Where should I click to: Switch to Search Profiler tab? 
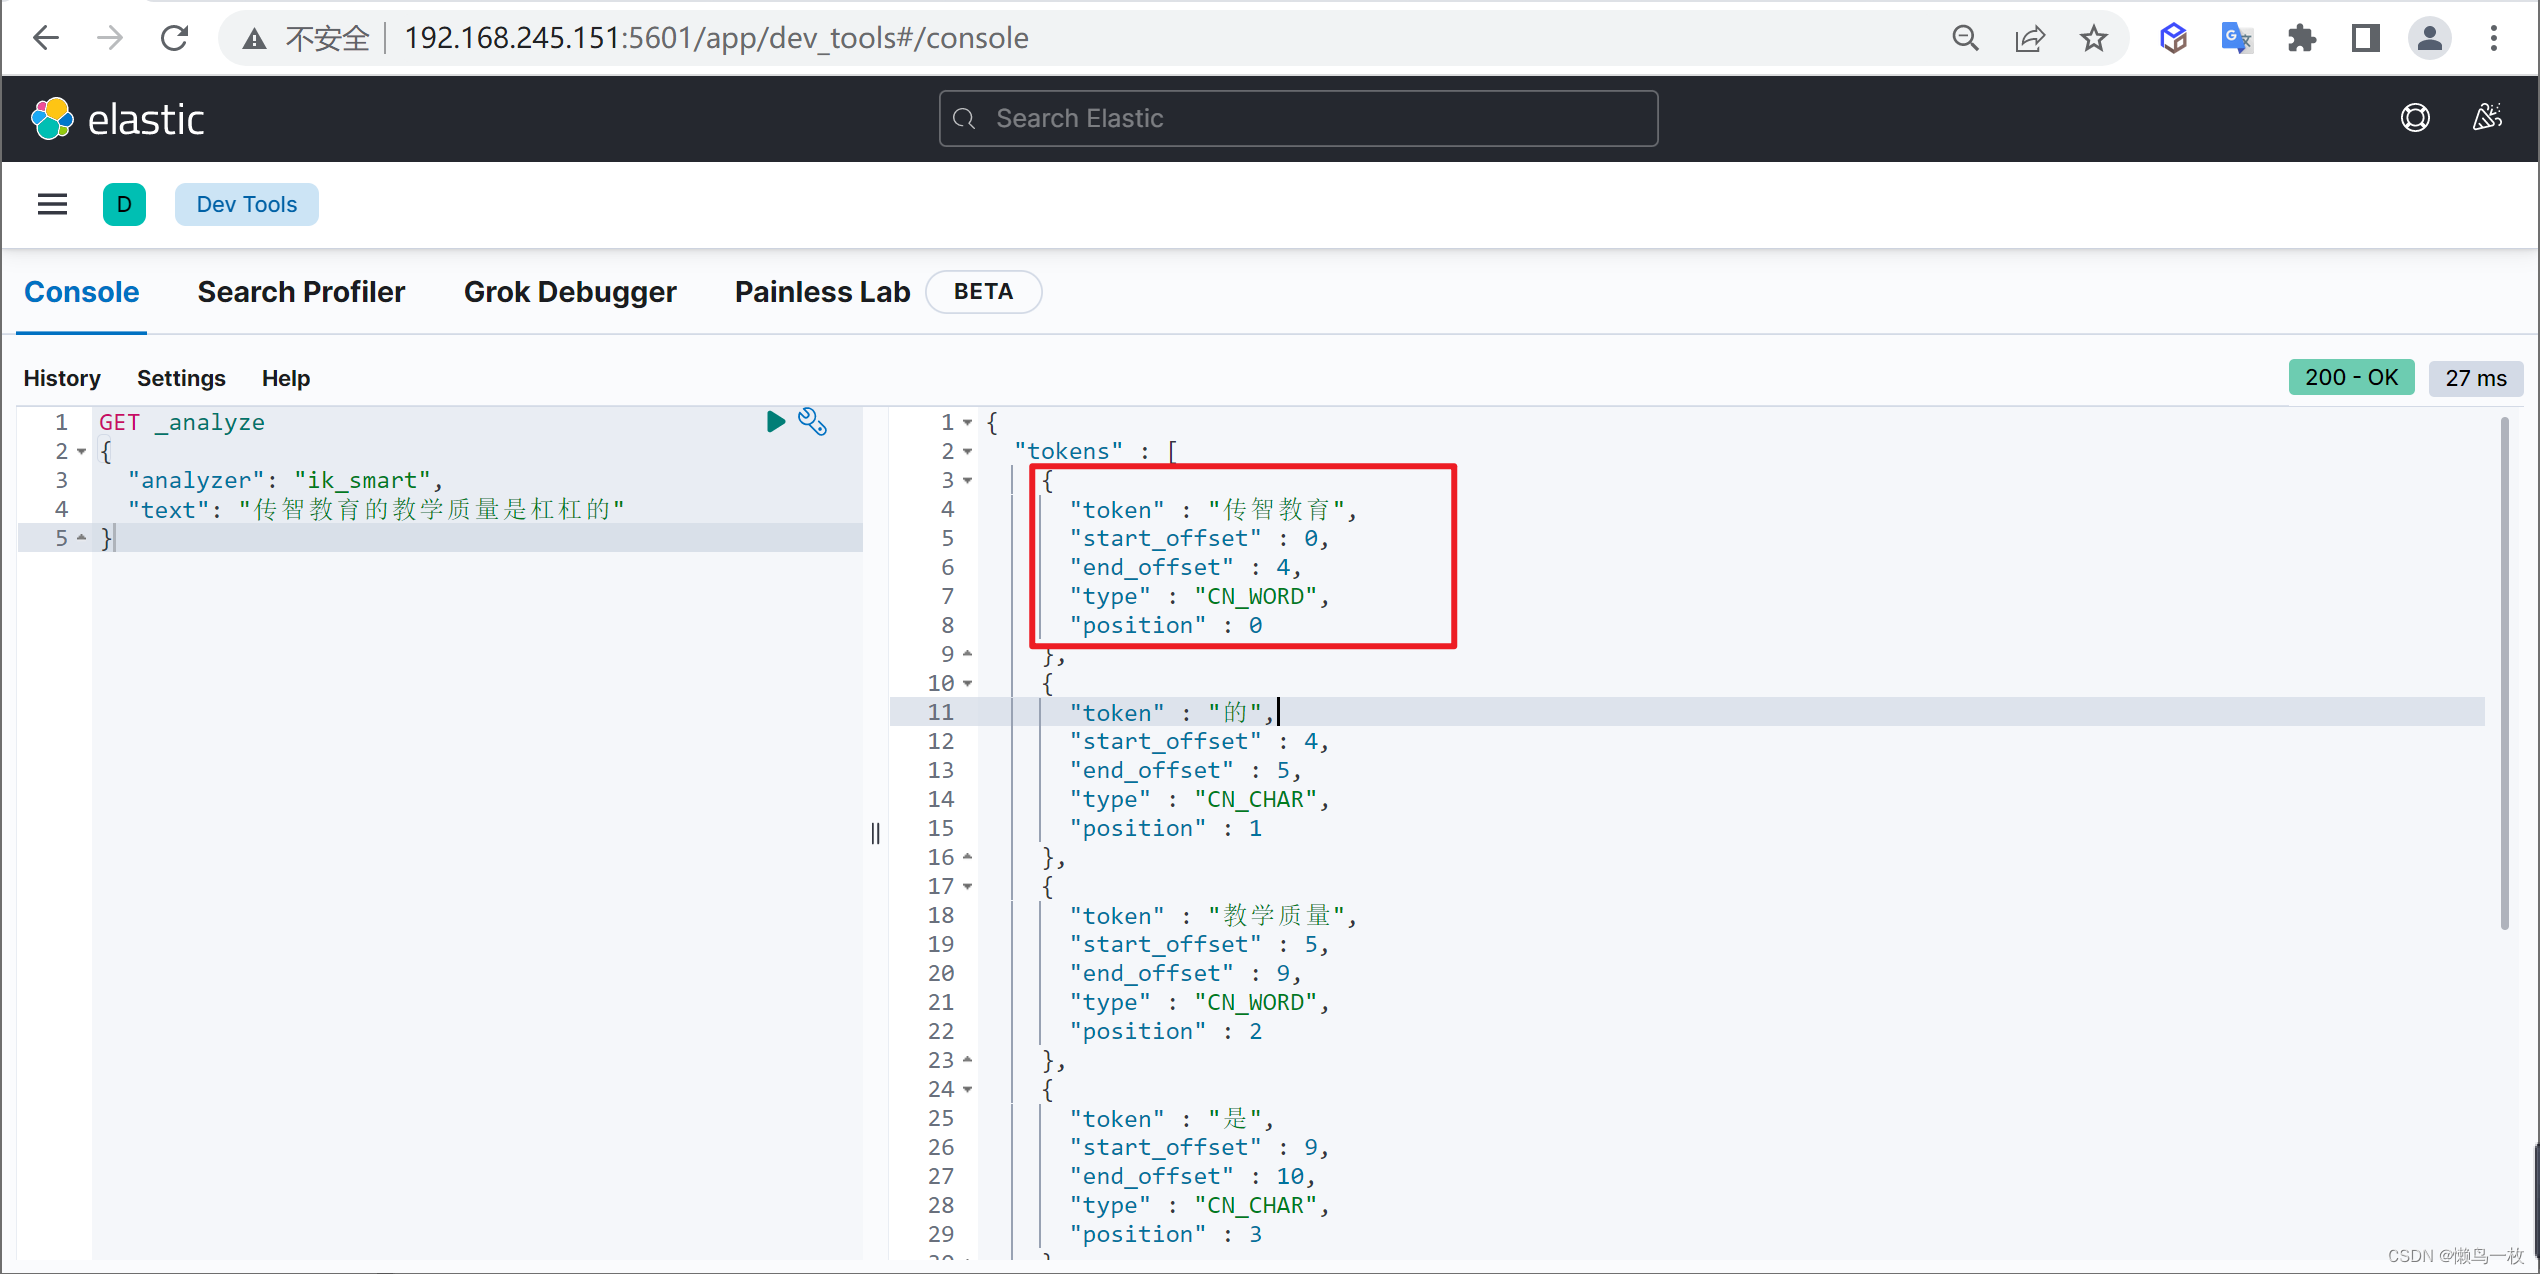click(299, 291)
